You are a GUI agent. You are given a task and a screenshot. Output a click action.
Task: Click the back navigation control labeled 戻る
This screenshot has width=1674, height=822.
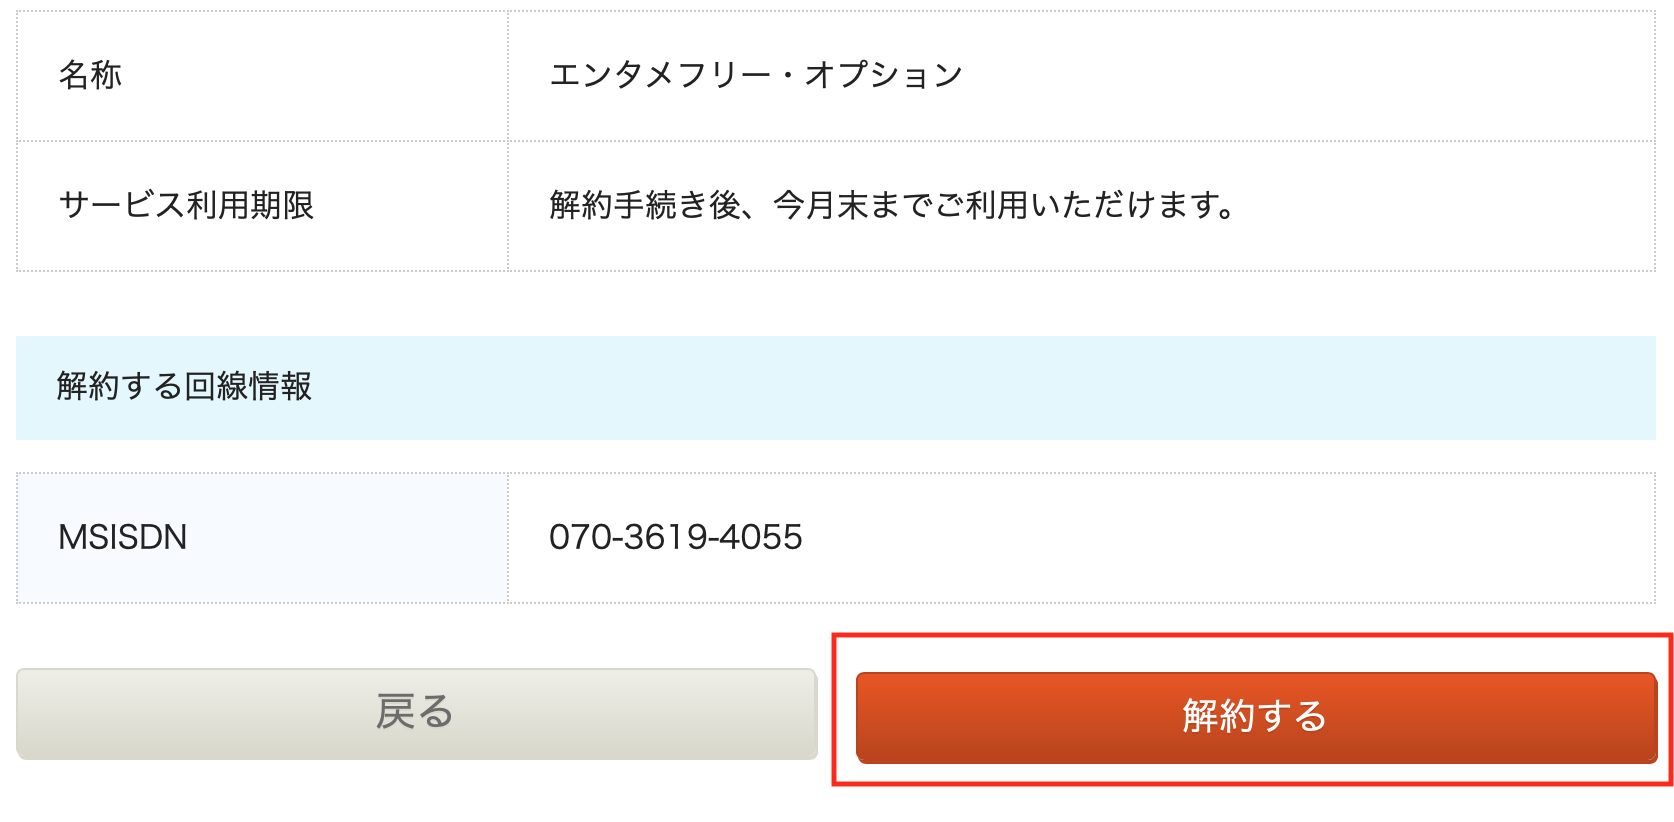416,712
